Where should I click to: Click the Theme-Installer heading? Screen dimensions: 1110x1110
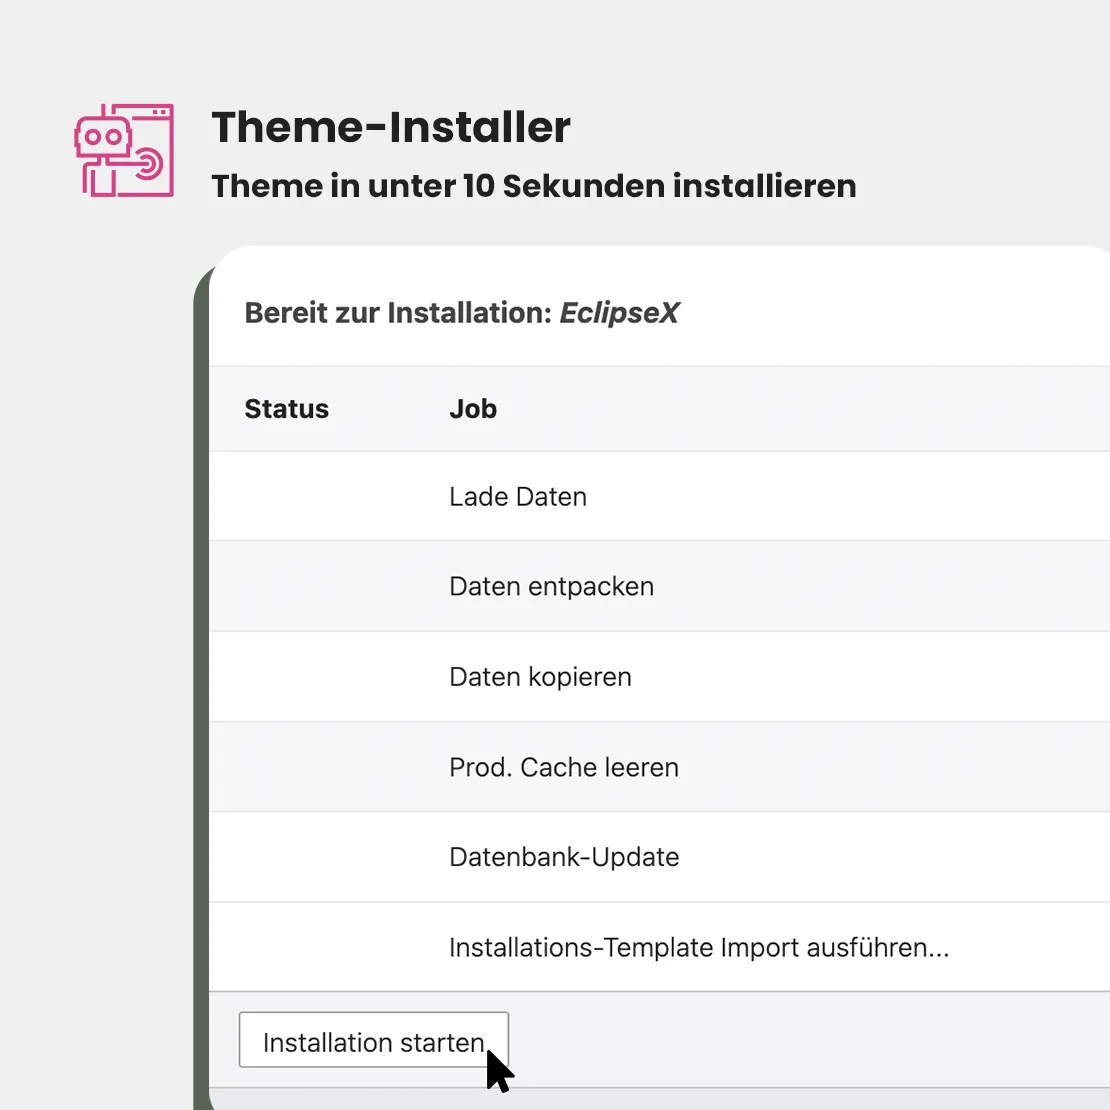click(x=390, y=127)
